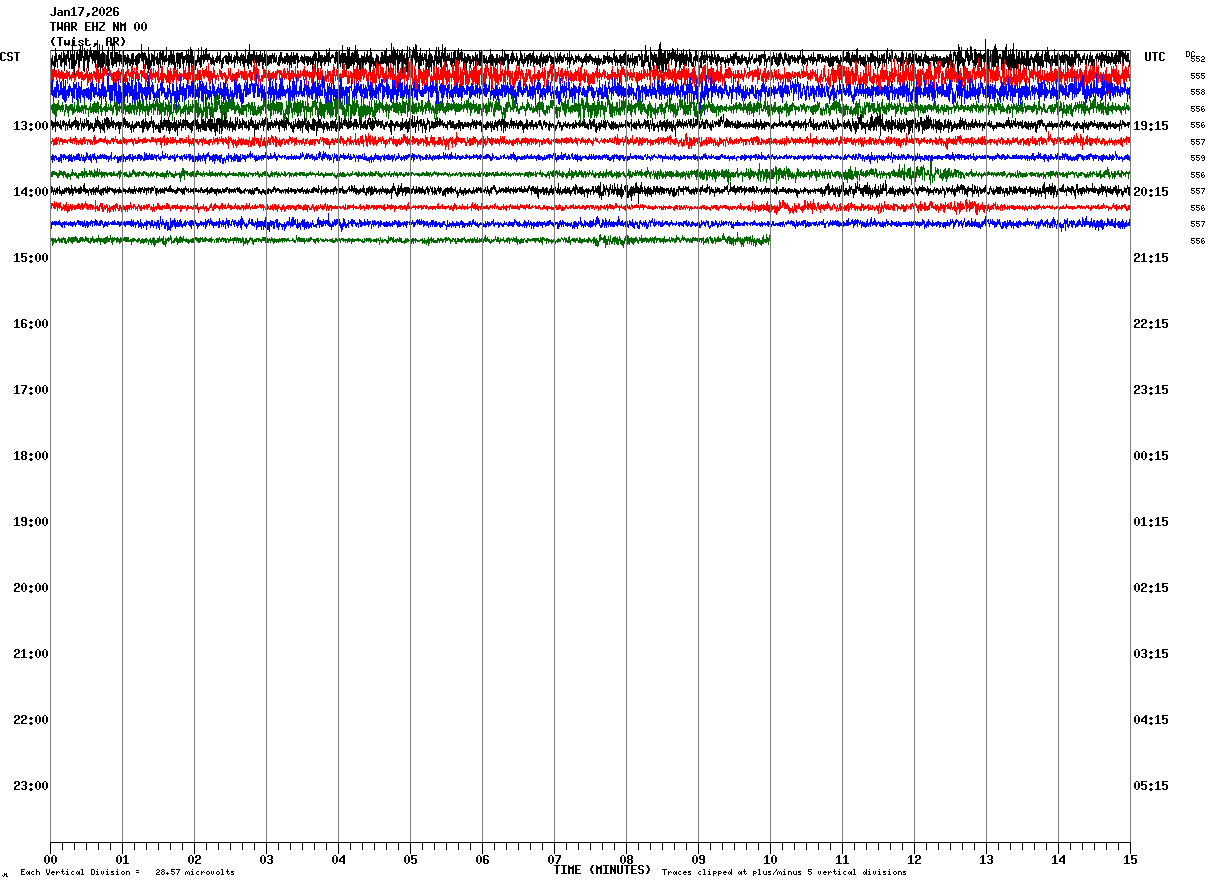Click the 04 minute axis tick label

point(338,860)
